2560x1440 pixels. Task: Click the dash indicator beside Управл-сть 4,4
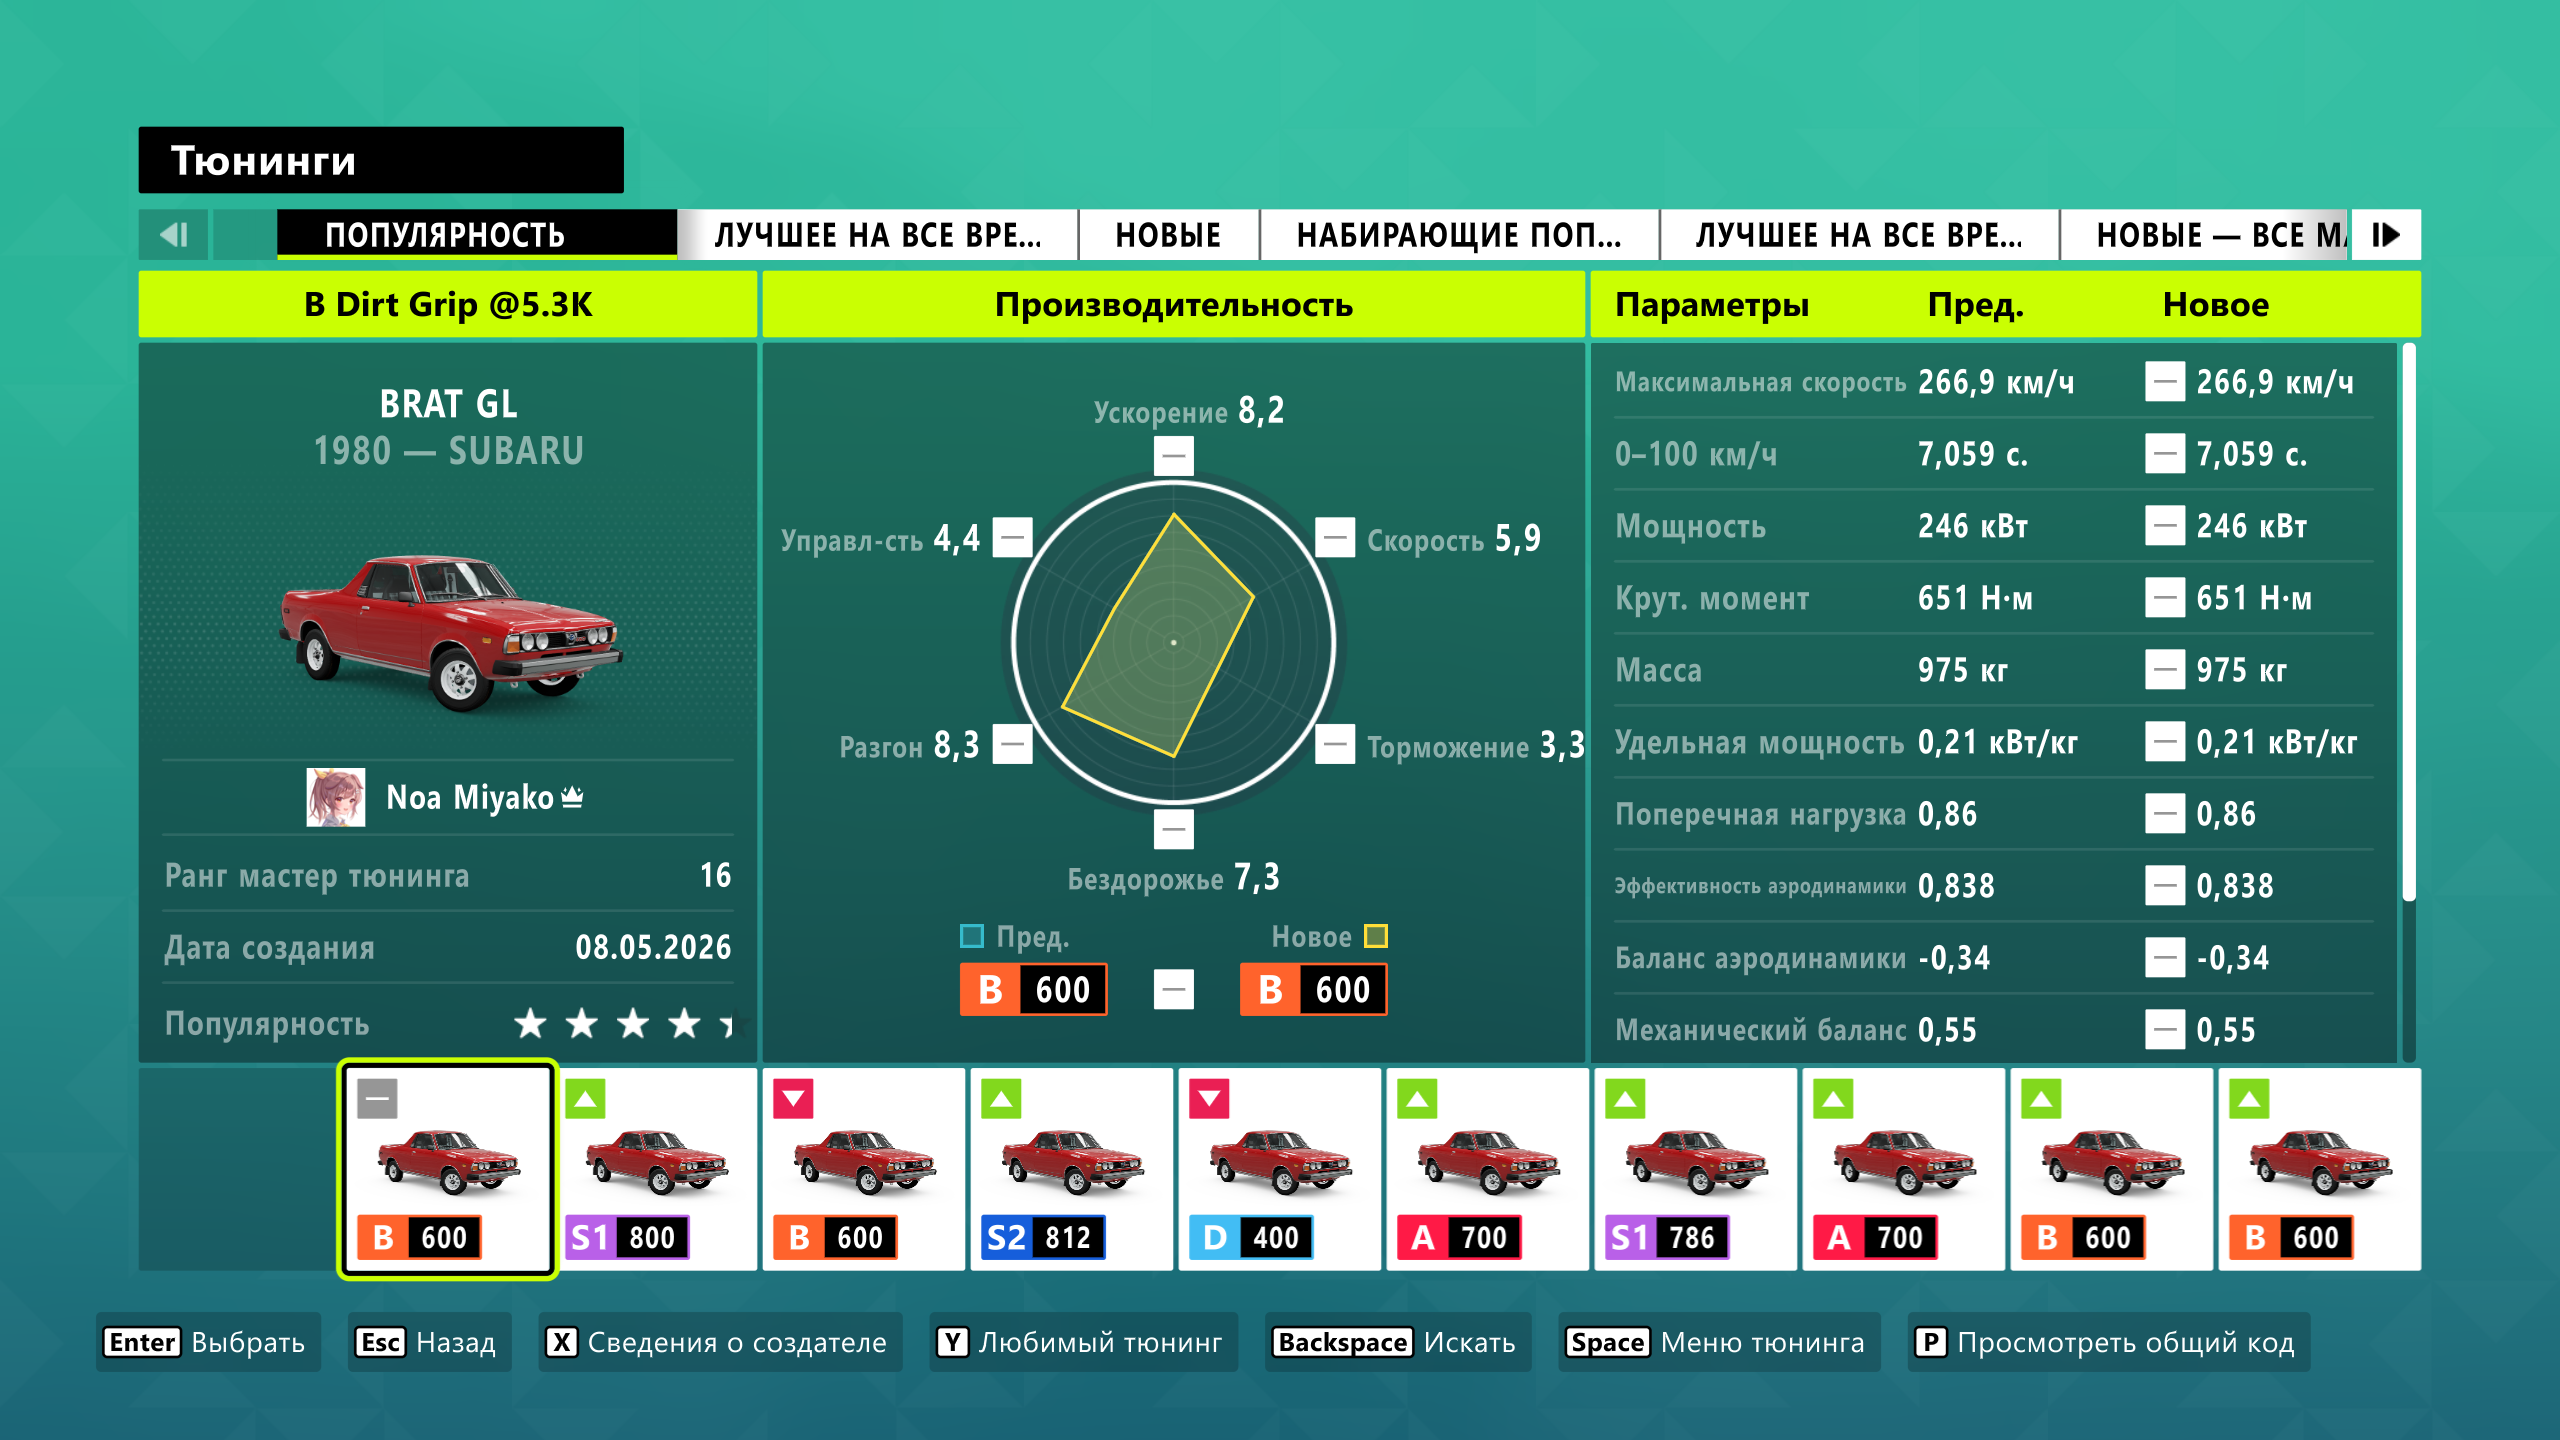[x=1012, y=538]
